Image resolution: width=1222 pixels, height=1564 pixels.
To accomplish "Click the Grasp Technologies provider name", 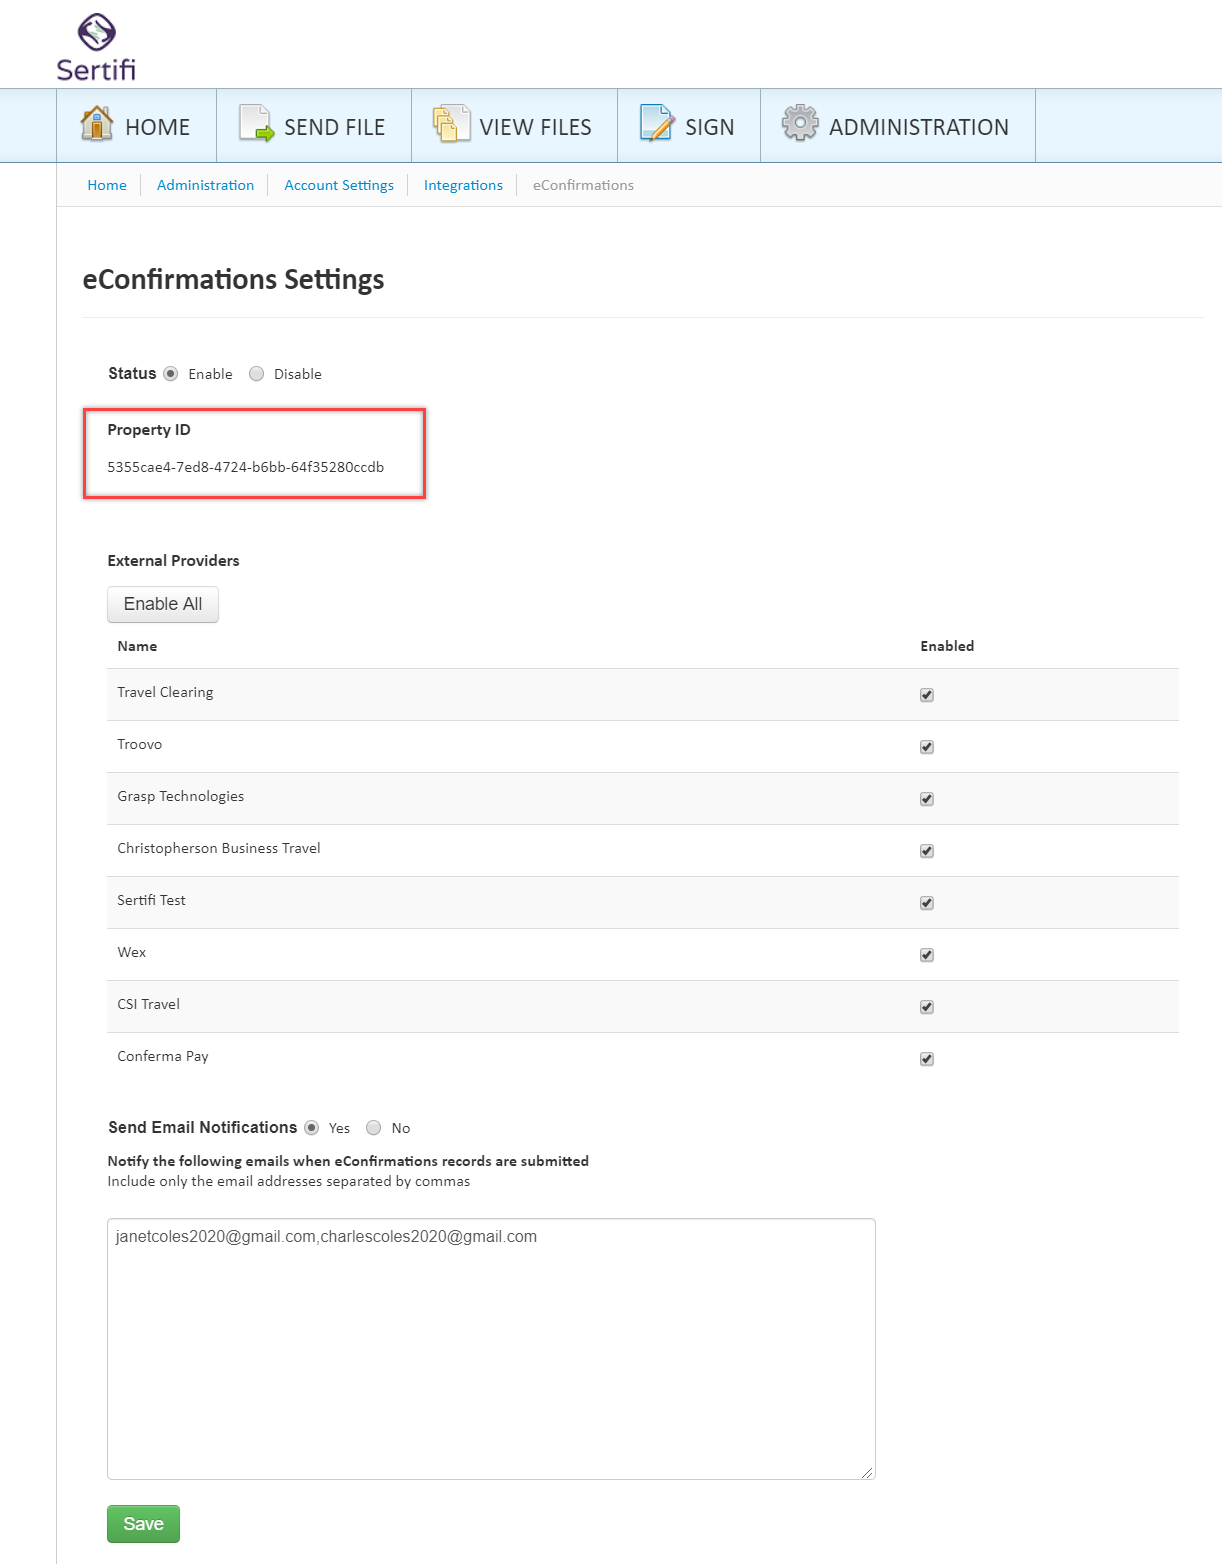I will [181, 796].
